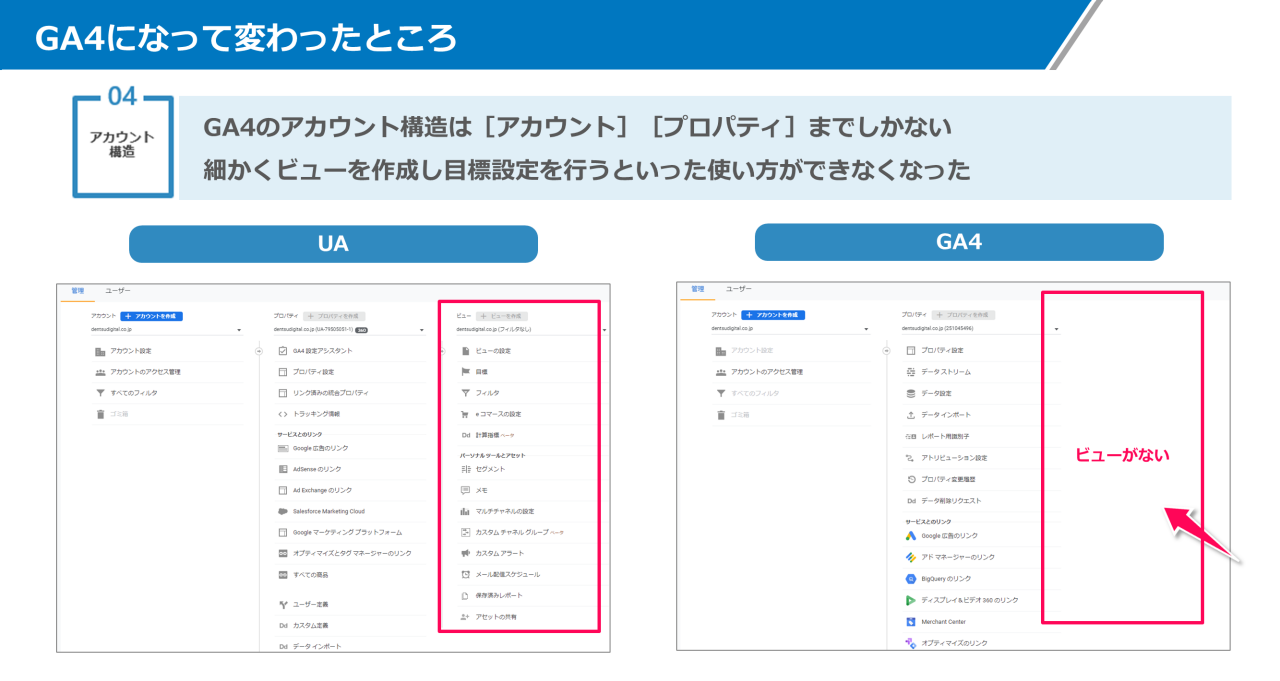Select the 管理 tab in GA4 admin
This screenshot has width=1280, height=681.
698,289
